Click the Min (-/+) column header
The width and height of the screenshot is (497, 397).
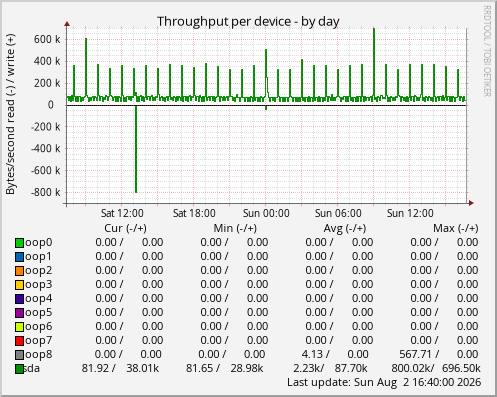(x=235, y=228)
